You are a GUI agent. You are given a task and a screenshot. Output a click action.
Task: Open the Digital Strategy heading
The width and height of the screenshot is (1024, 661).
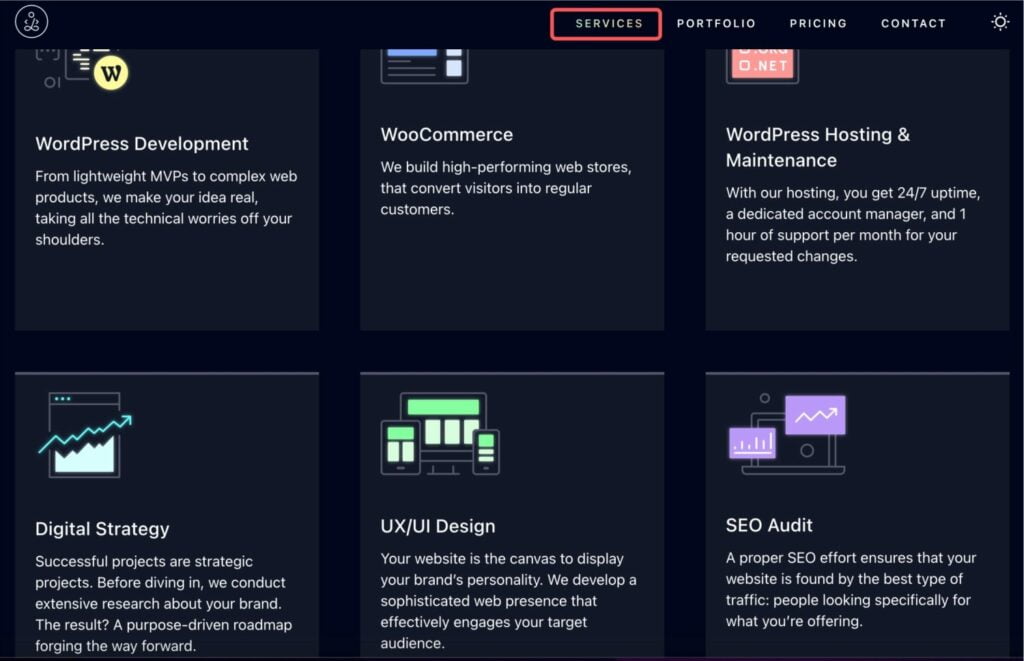[x=102, y=528]
